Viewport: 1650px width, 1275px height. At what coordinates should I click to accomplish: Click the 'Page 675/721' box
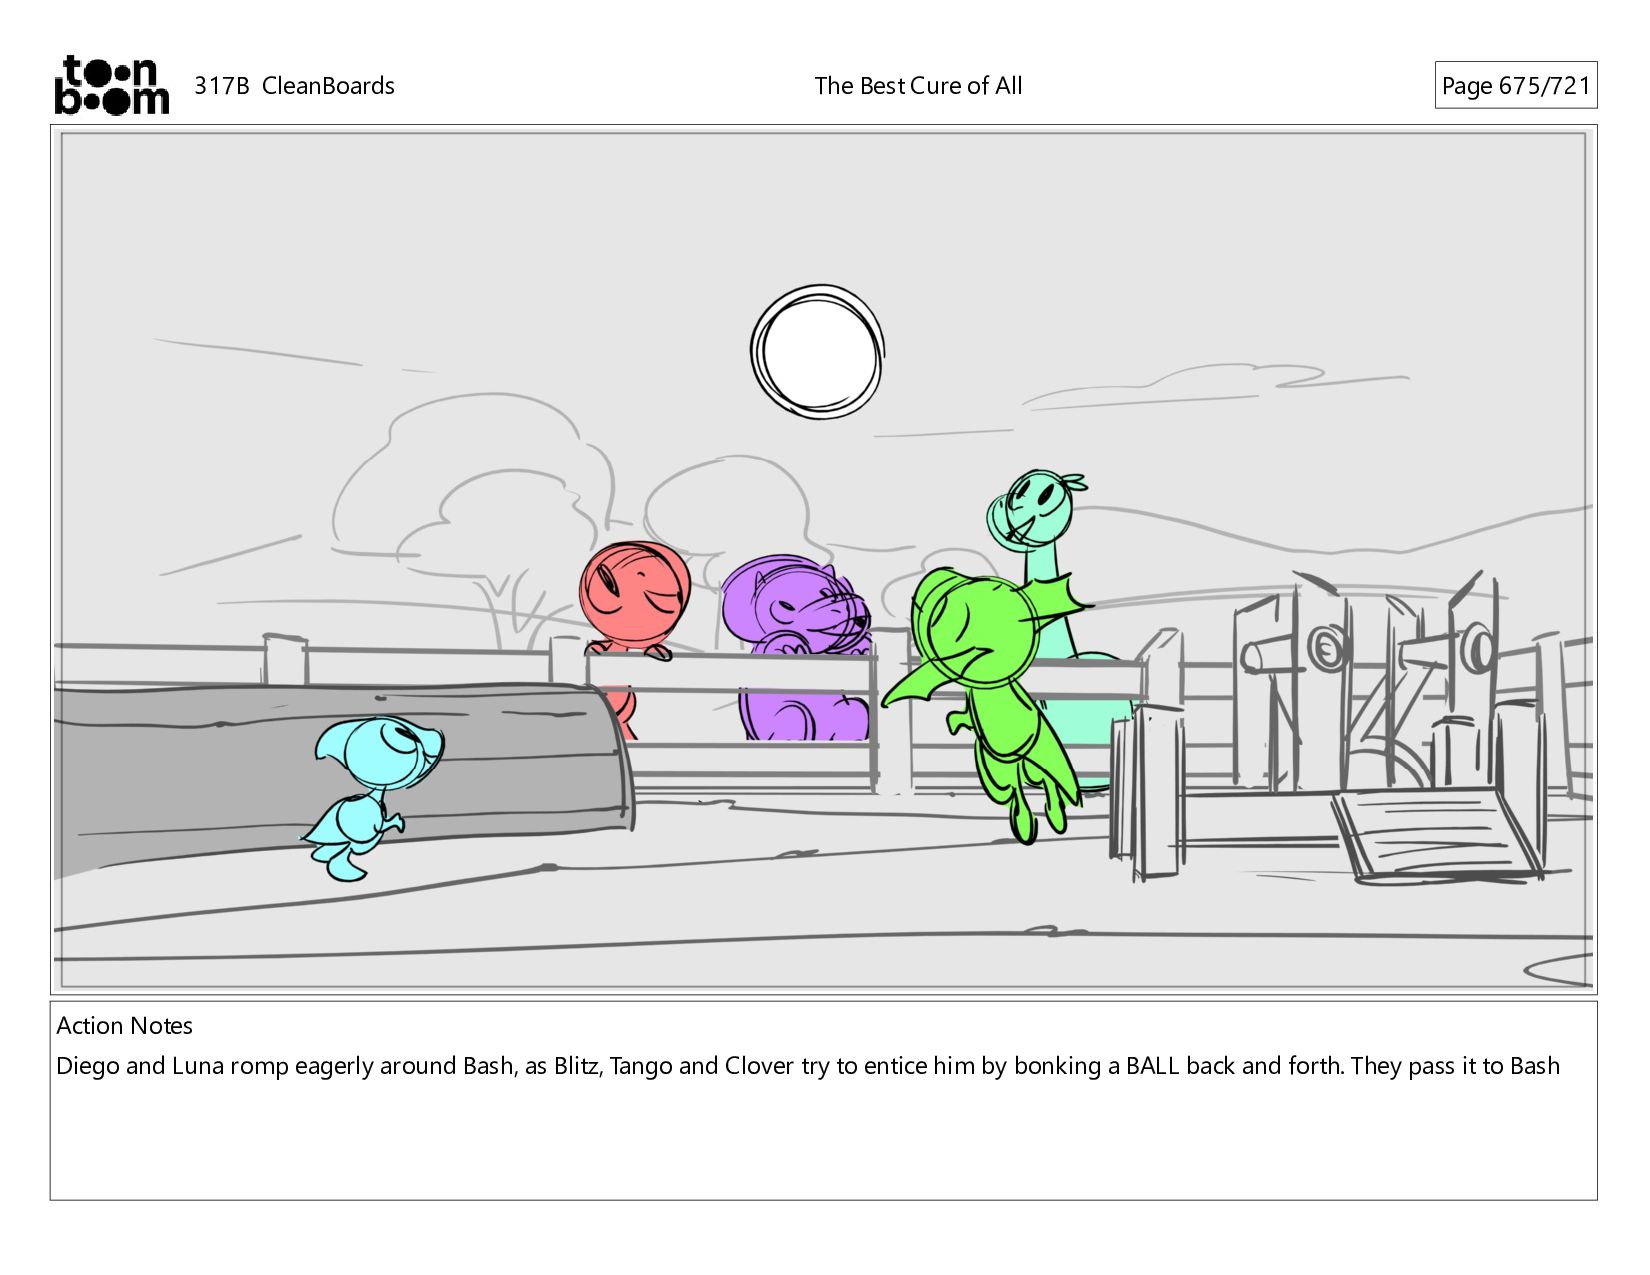1515,85
